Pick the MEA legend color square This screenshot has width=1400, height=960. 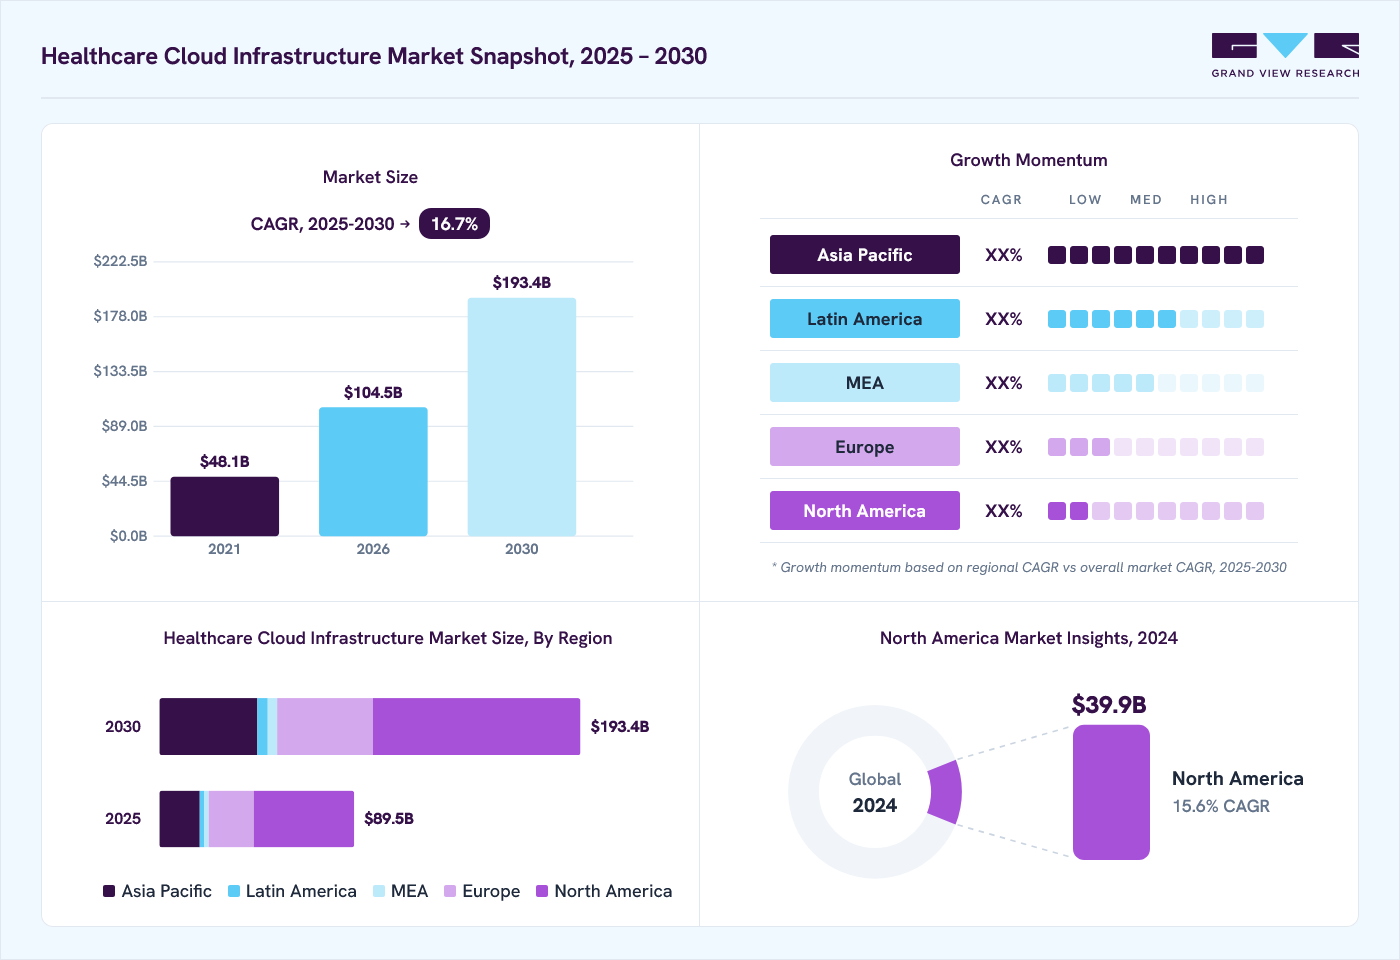coord(379,891)
